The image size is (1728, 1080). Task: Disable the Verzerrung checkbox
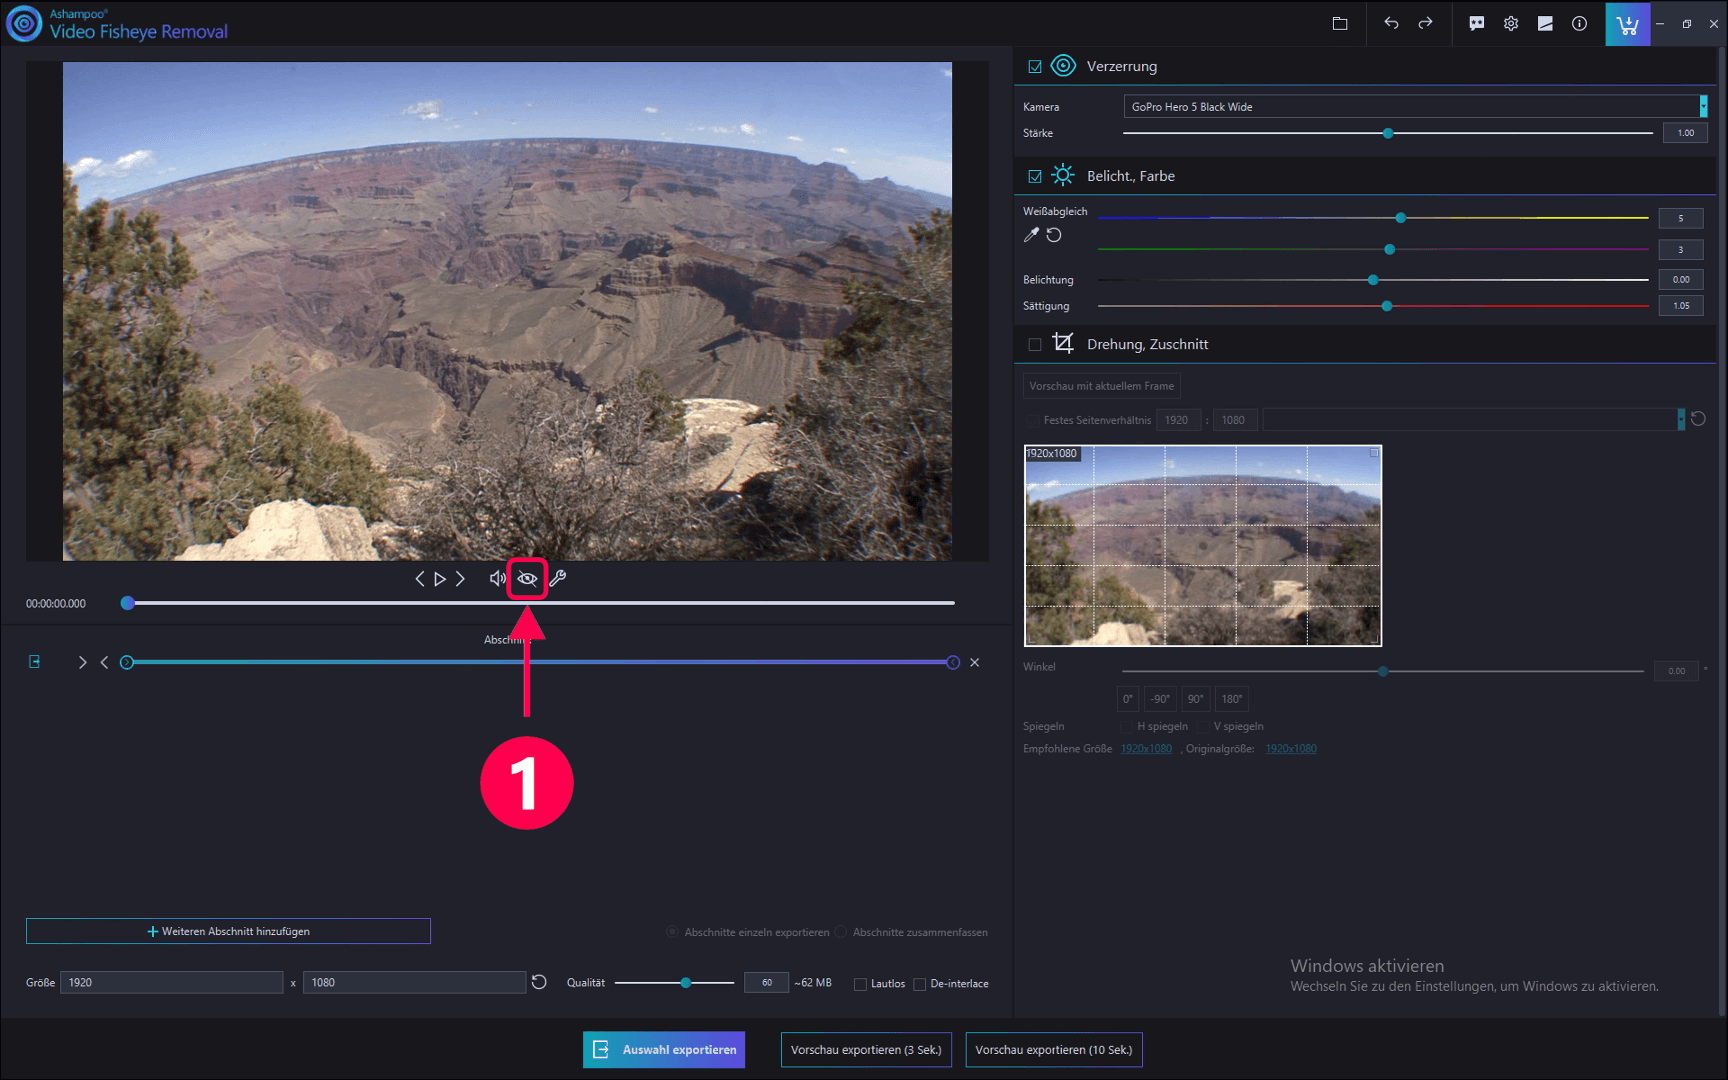1035,67
